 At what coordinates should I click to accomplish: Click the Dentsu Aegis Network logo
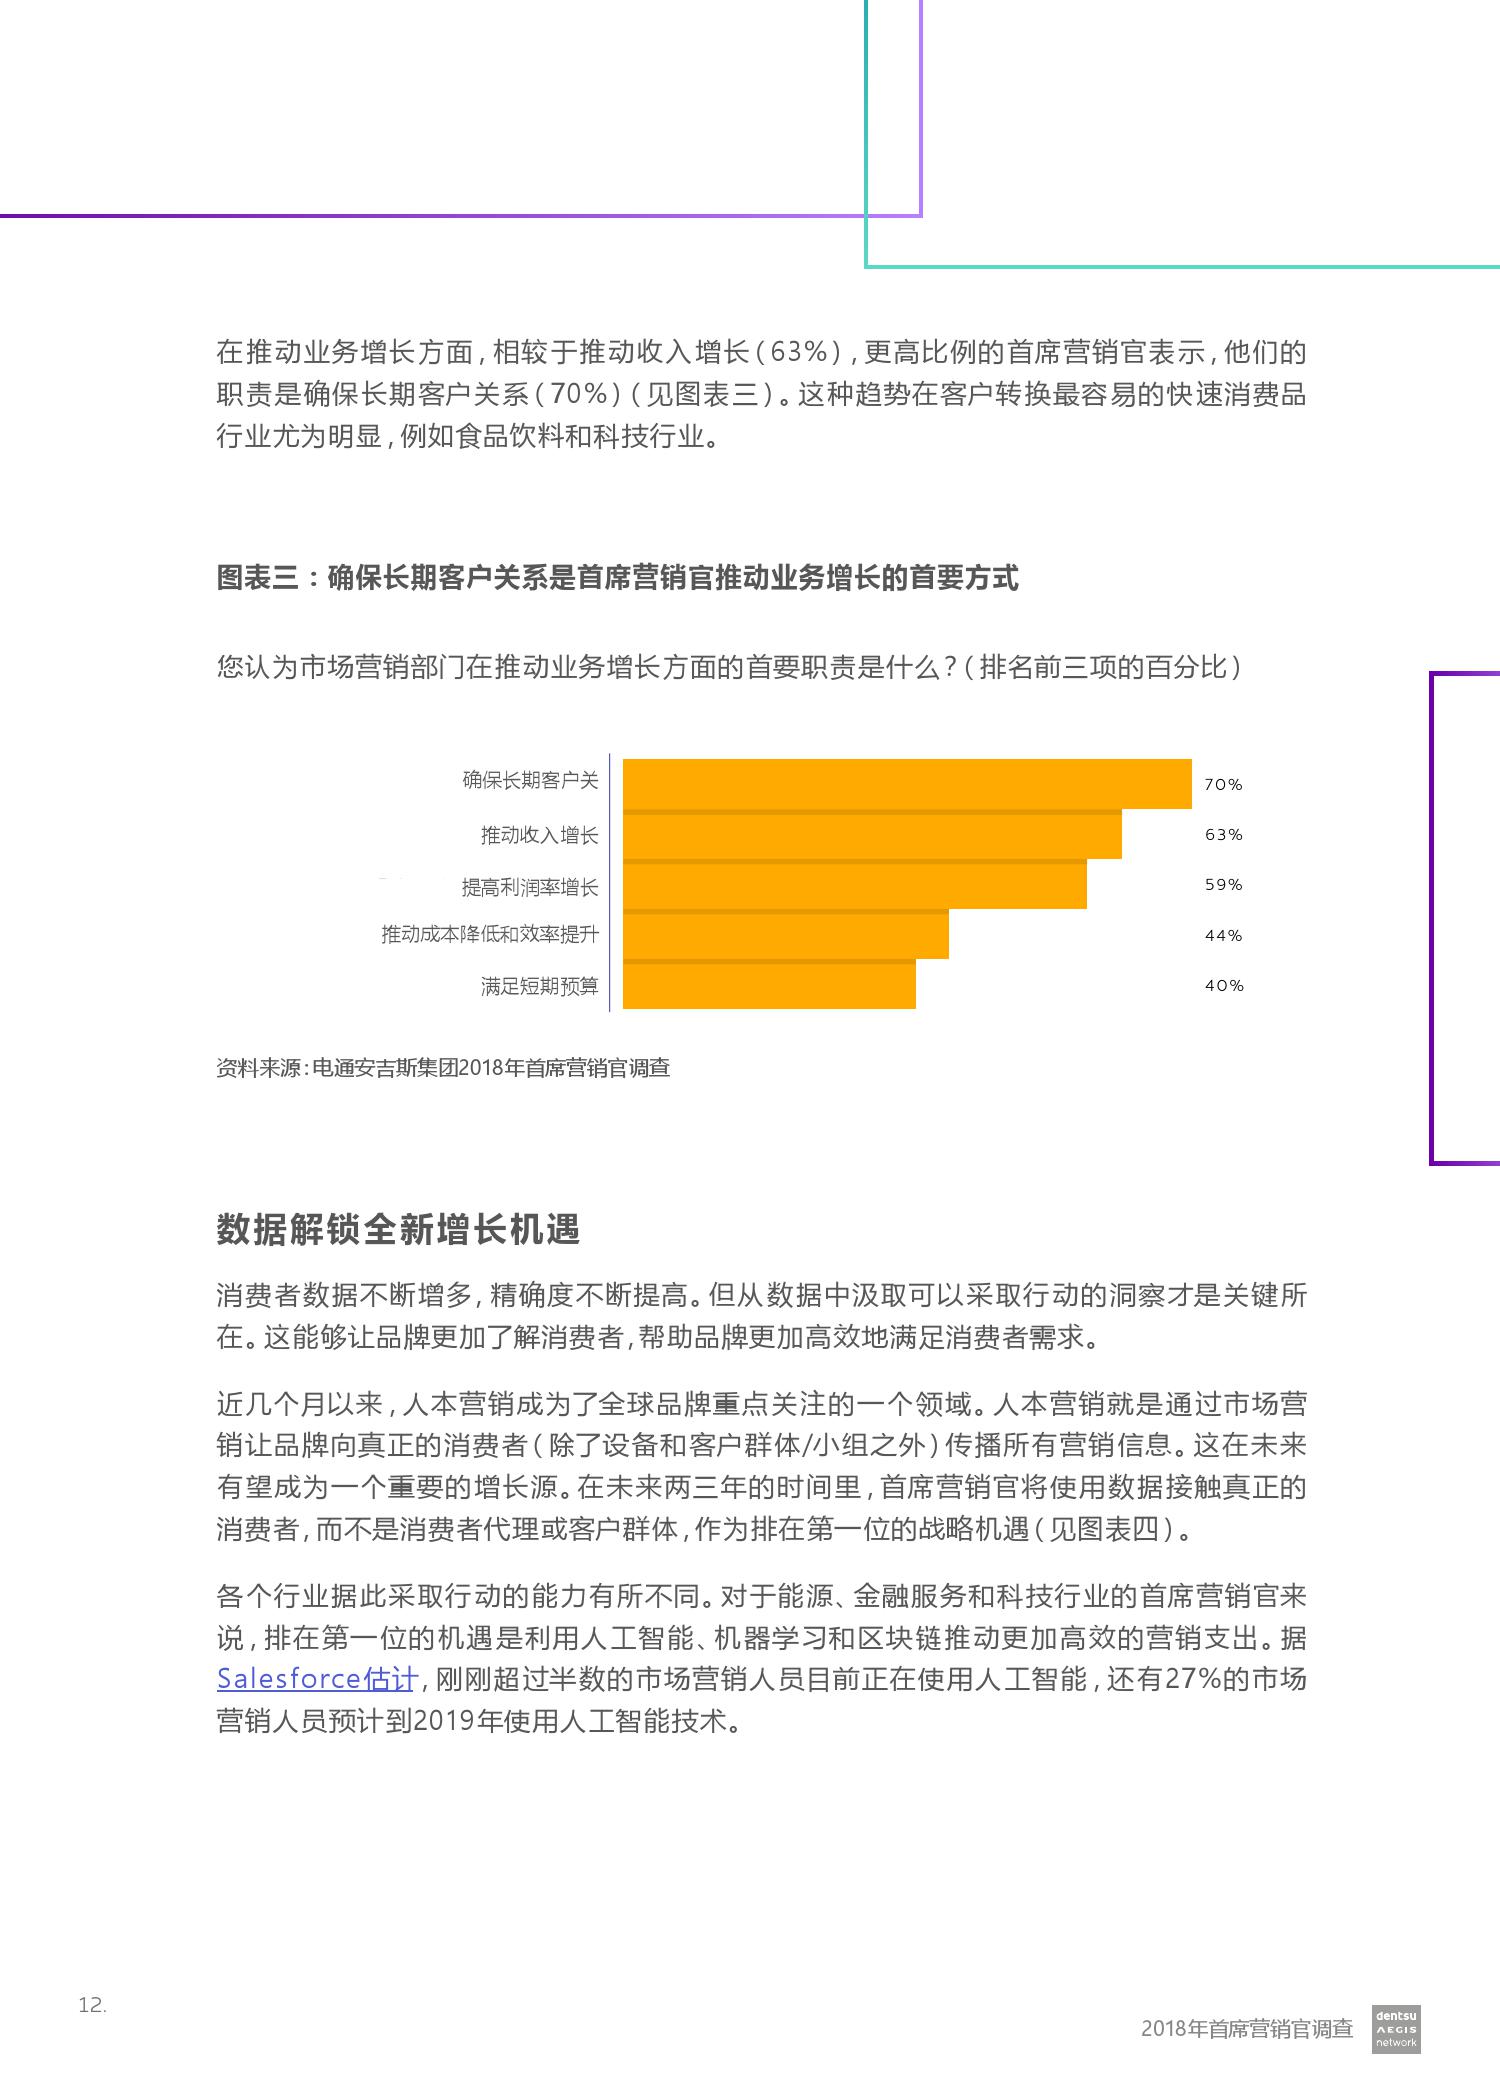[1396, 2029]
